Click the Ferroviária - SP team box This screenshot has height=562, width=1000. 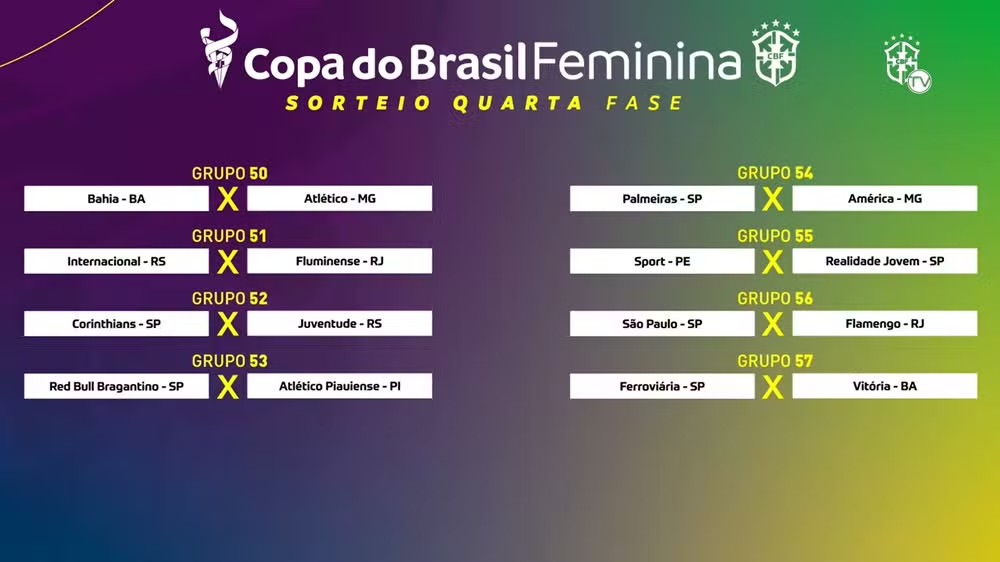[662, 386]
